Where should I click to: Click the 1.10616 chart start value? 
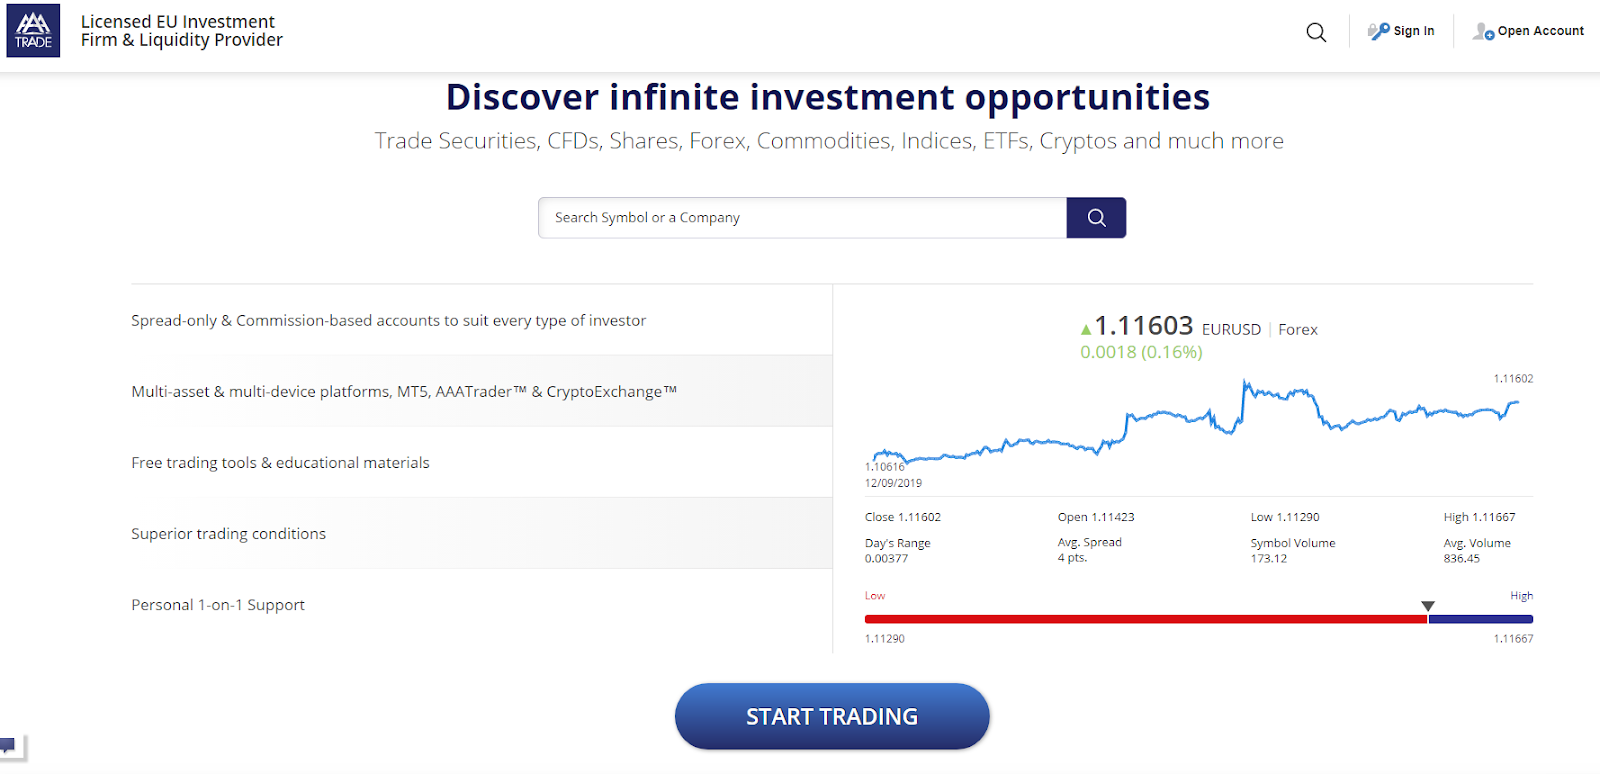885,467
